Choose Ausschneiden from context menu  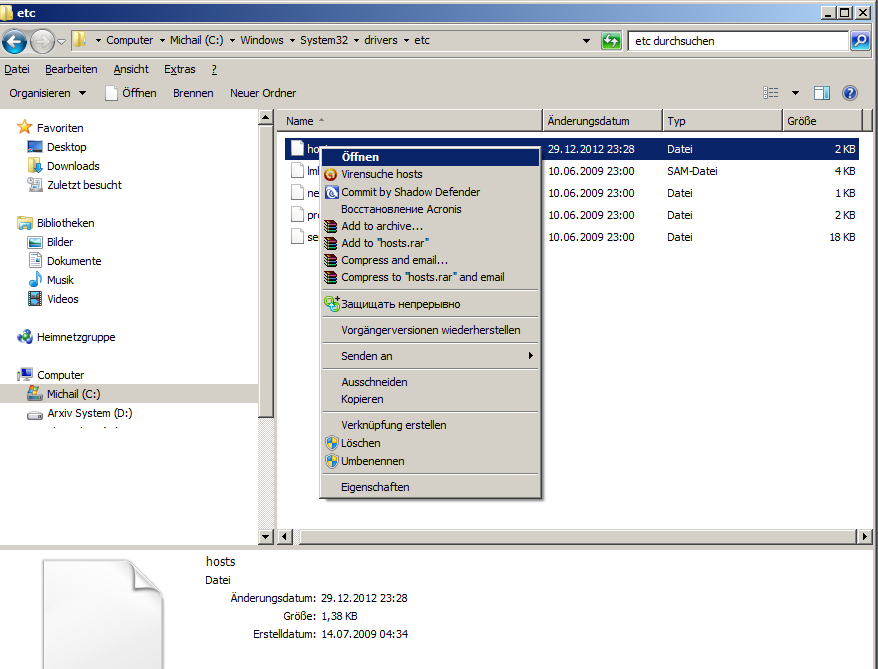pos(430,382)
